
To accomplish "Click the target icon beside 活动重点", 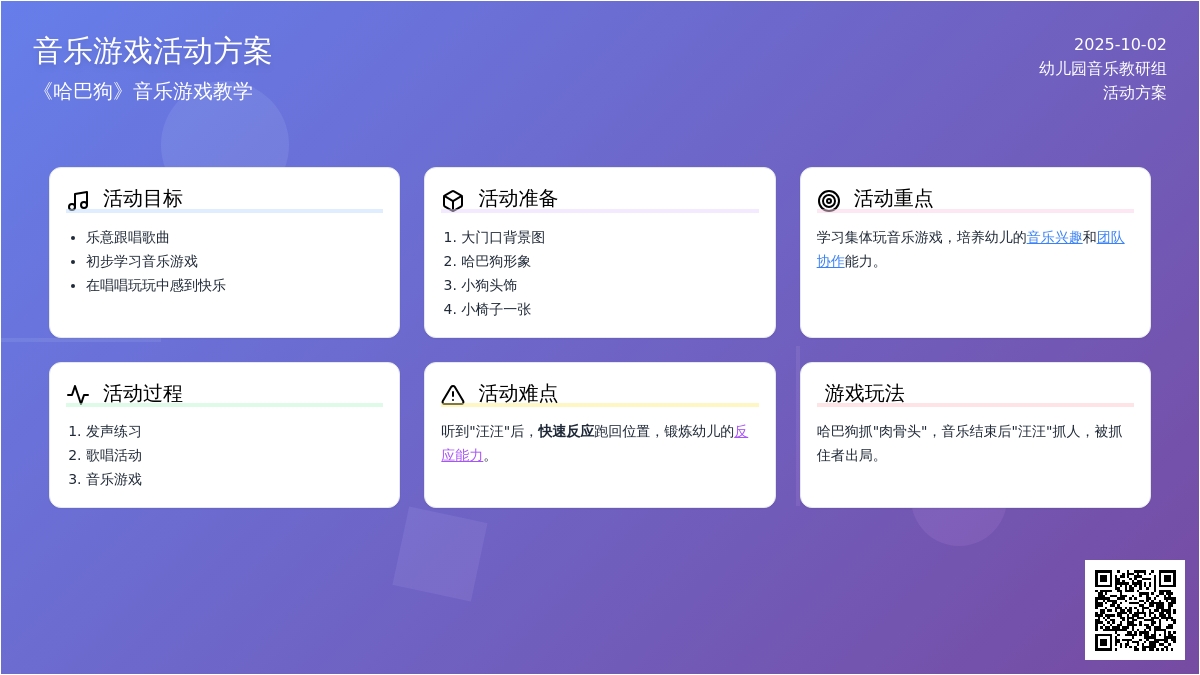I will tap(828, 200).
